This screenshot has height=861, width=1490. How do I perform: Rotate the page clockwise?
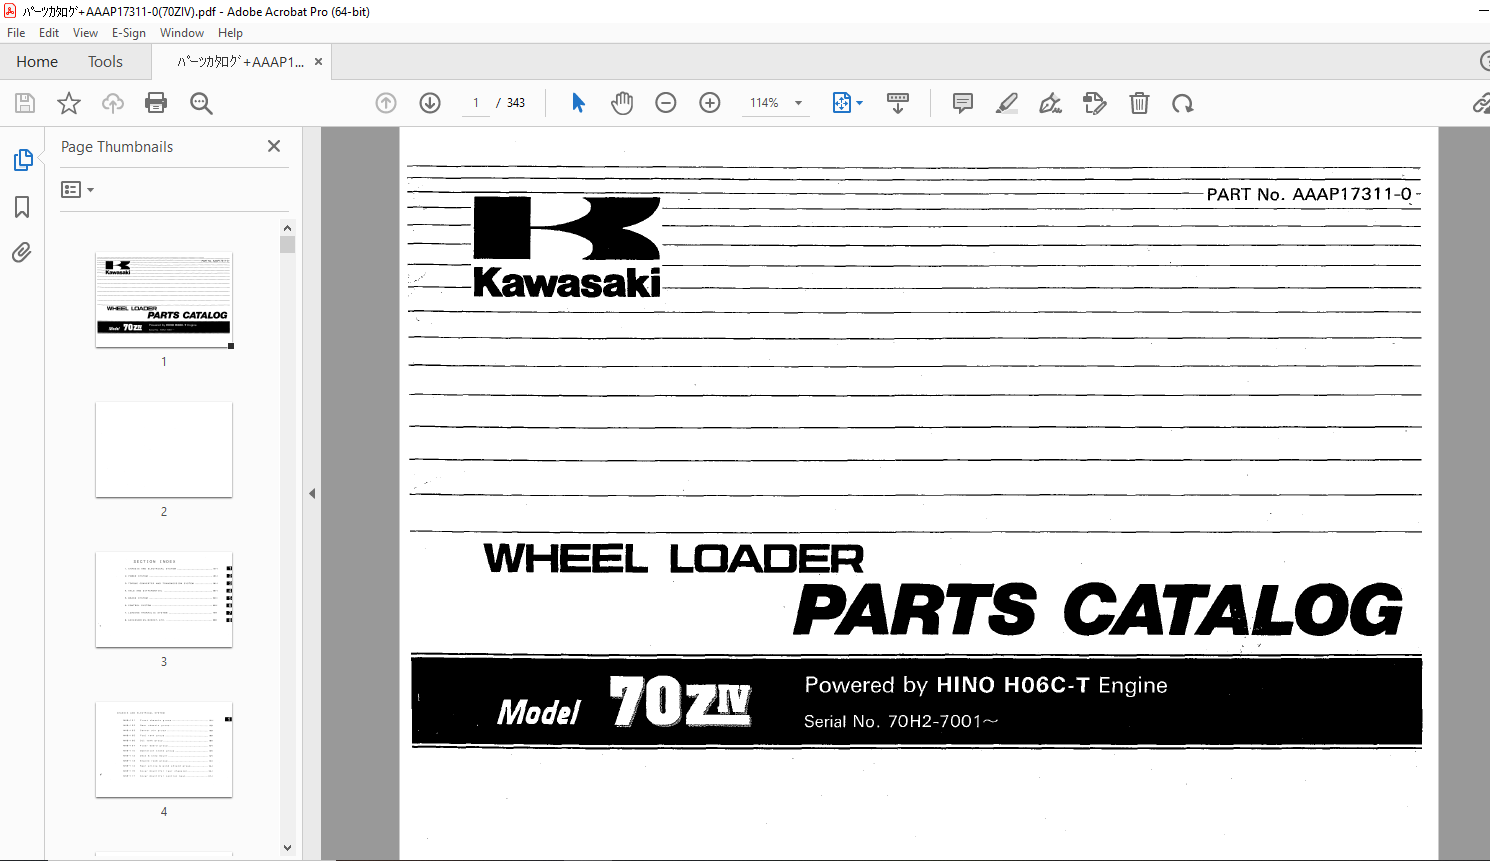point(1183,103)
